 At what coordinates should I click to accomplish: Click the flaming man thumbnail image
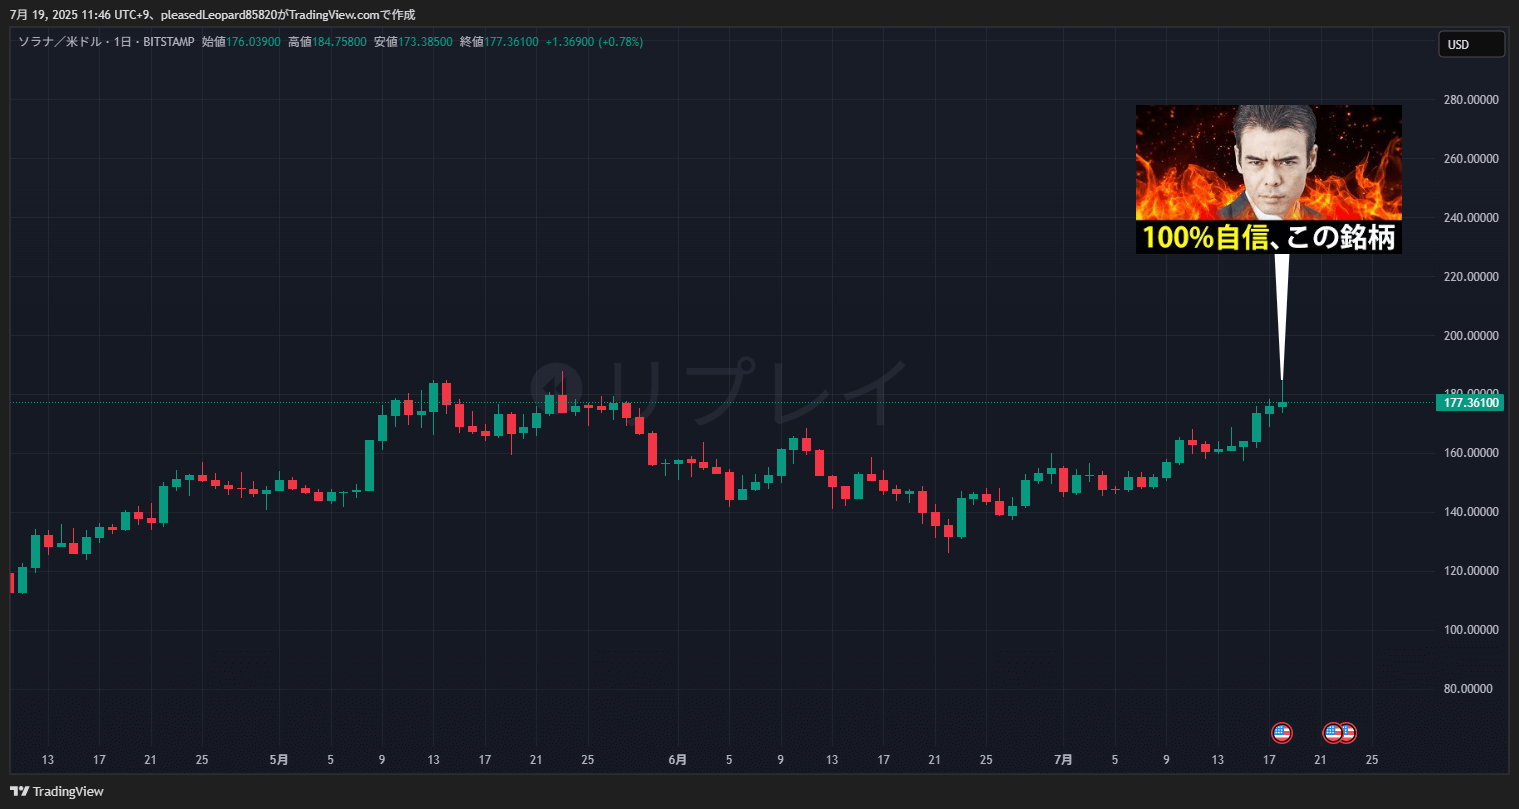click(1268, 162)
